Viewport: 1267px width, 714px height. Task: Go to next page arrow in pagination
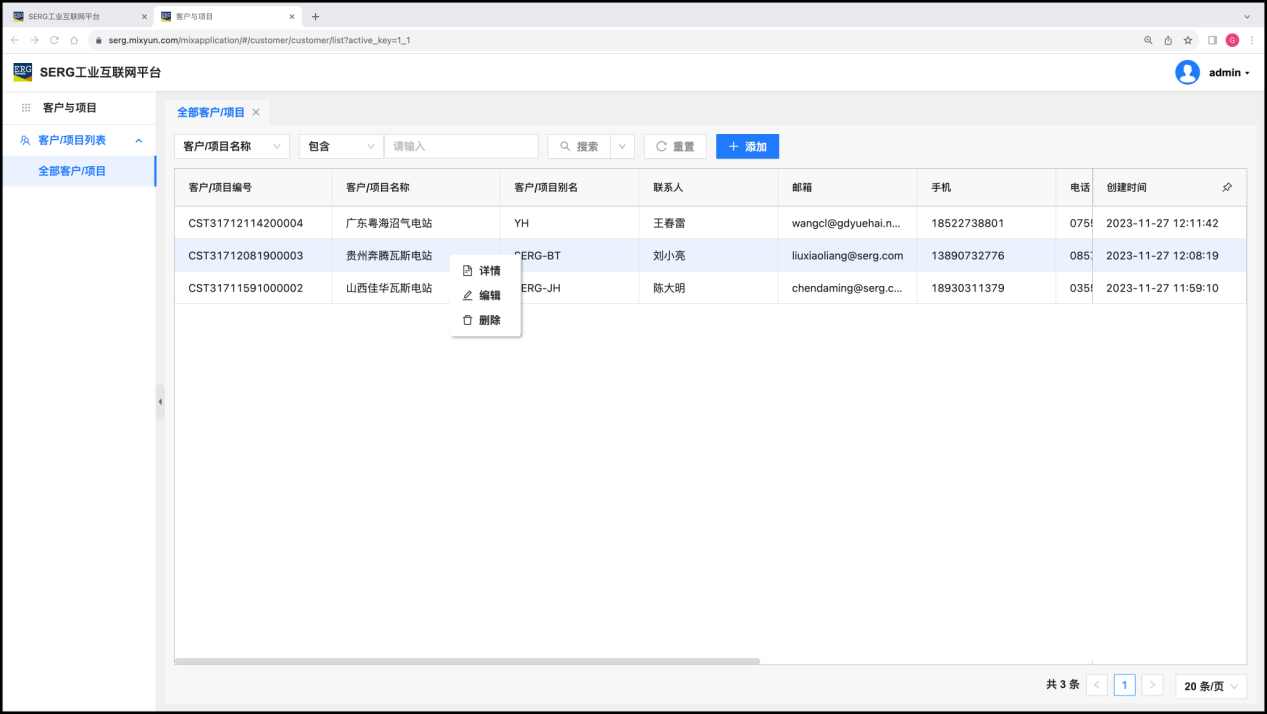1152,685
